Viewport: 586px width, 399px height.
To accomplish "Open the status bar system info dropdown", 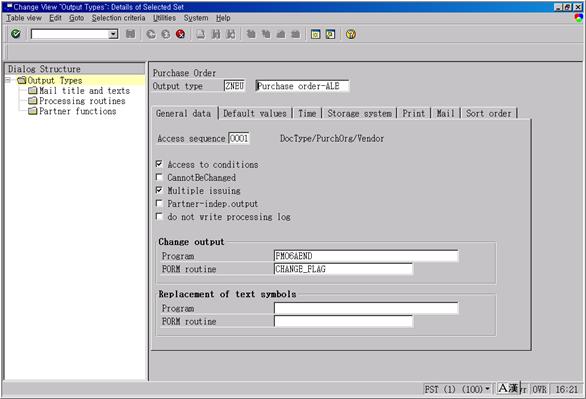I will (487, 389).
